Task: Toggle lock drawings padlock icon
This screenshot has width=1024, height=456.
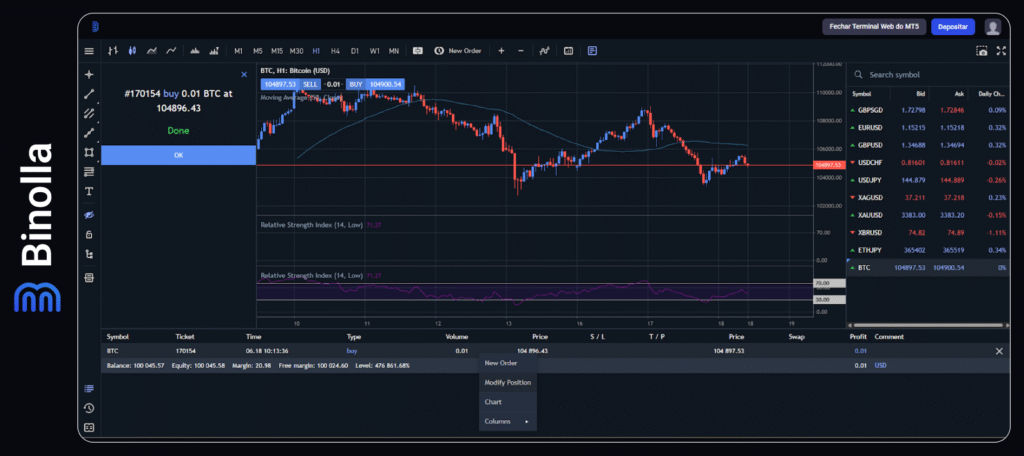Action: coord(89,235)
